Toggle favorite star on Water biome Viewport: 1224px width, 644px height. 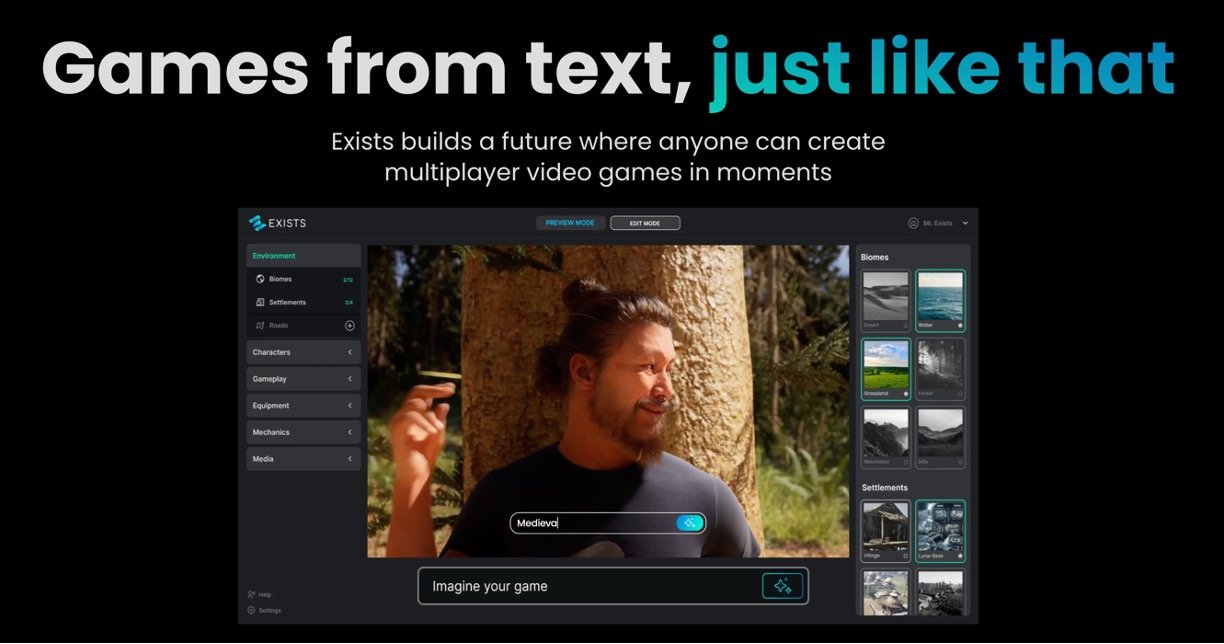pyautogui.click(x=960, y=325)
